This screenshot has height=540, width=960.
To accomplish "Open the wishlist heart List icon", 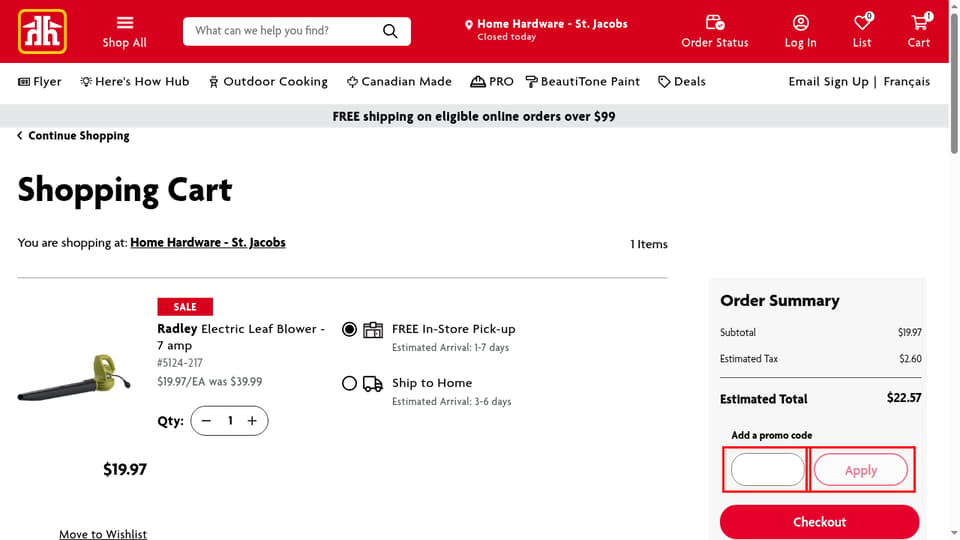I will tap(862, 32).
